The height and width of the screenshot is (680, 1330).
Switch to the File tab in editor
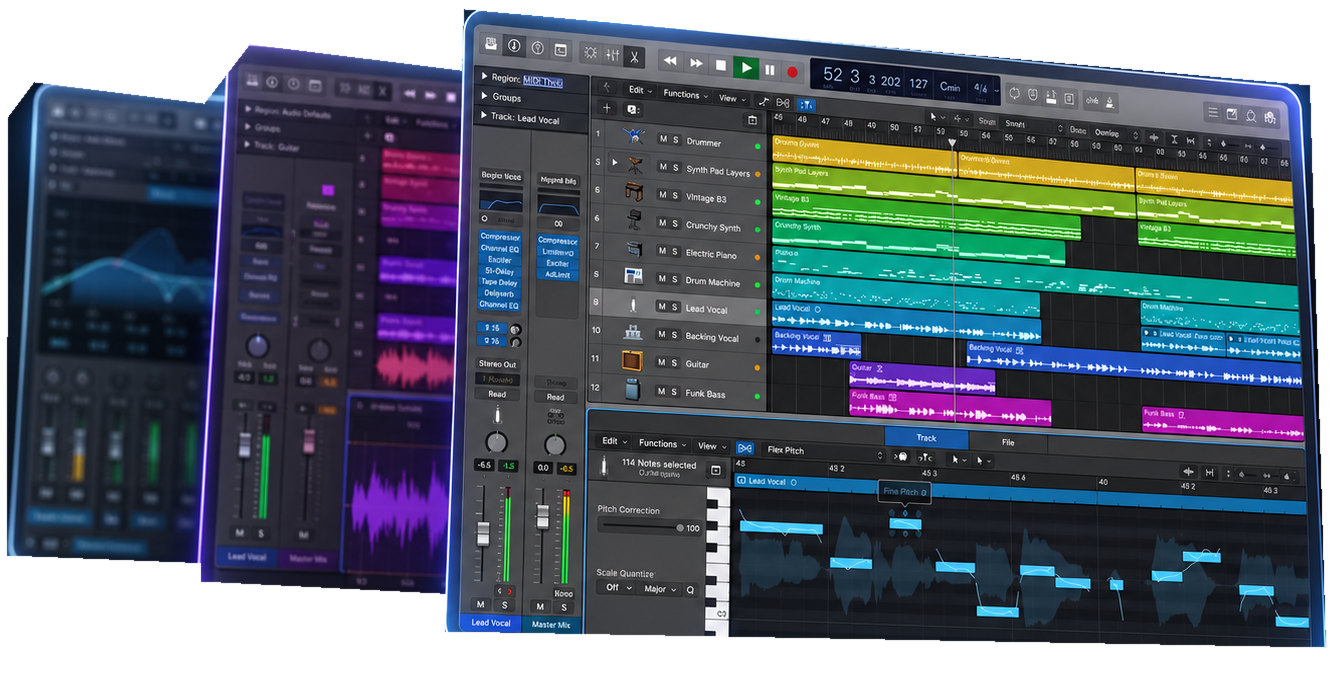point(1008,441)
